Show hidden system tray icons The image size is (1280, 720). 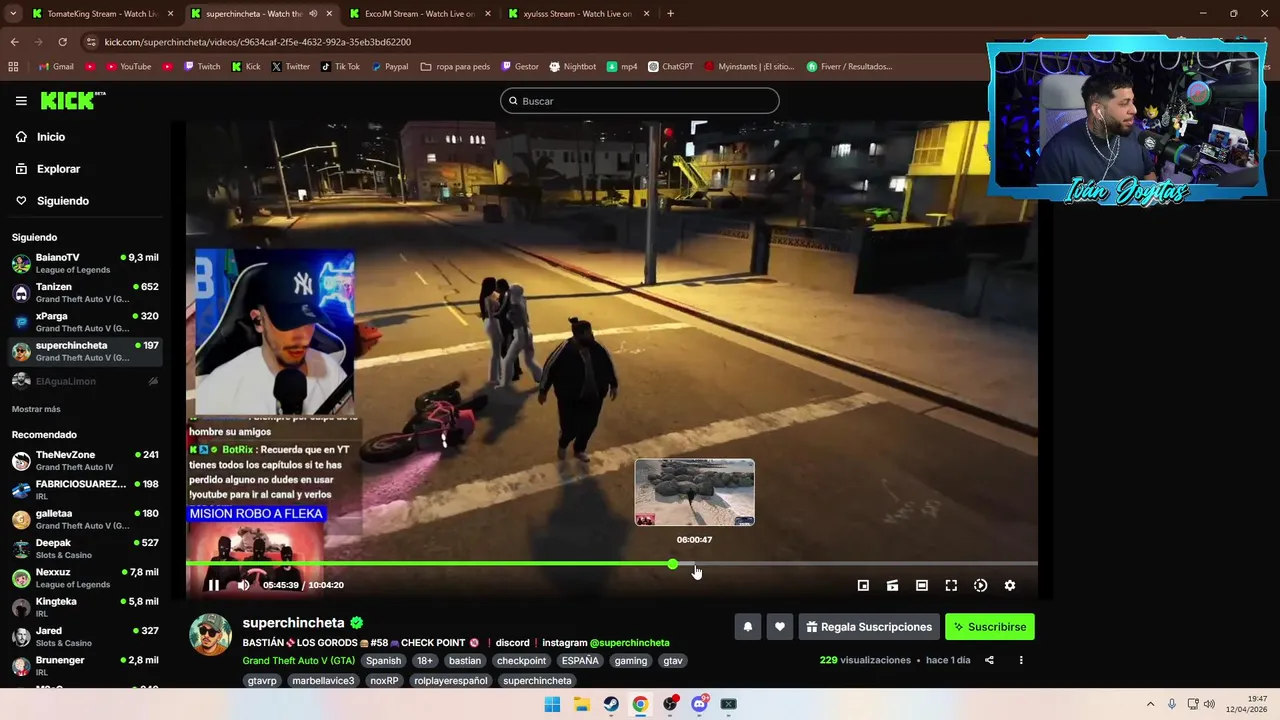point(1150,704)
